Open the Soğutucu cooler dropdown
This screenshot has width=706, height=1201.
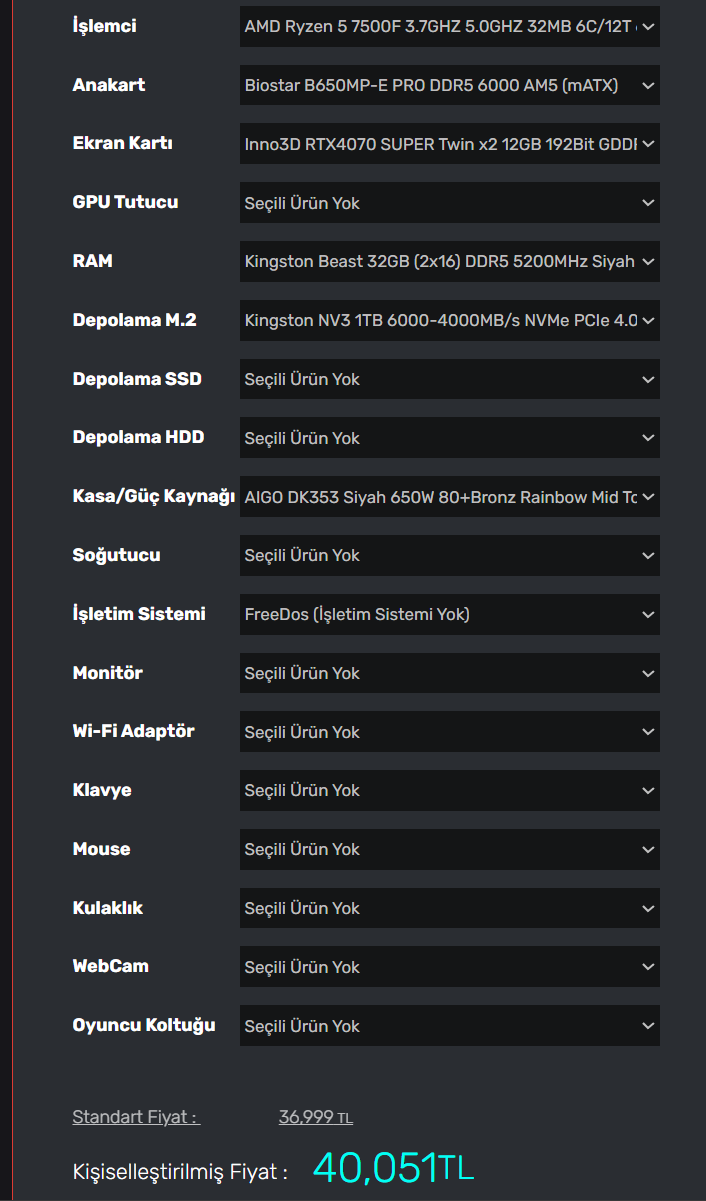449,555
